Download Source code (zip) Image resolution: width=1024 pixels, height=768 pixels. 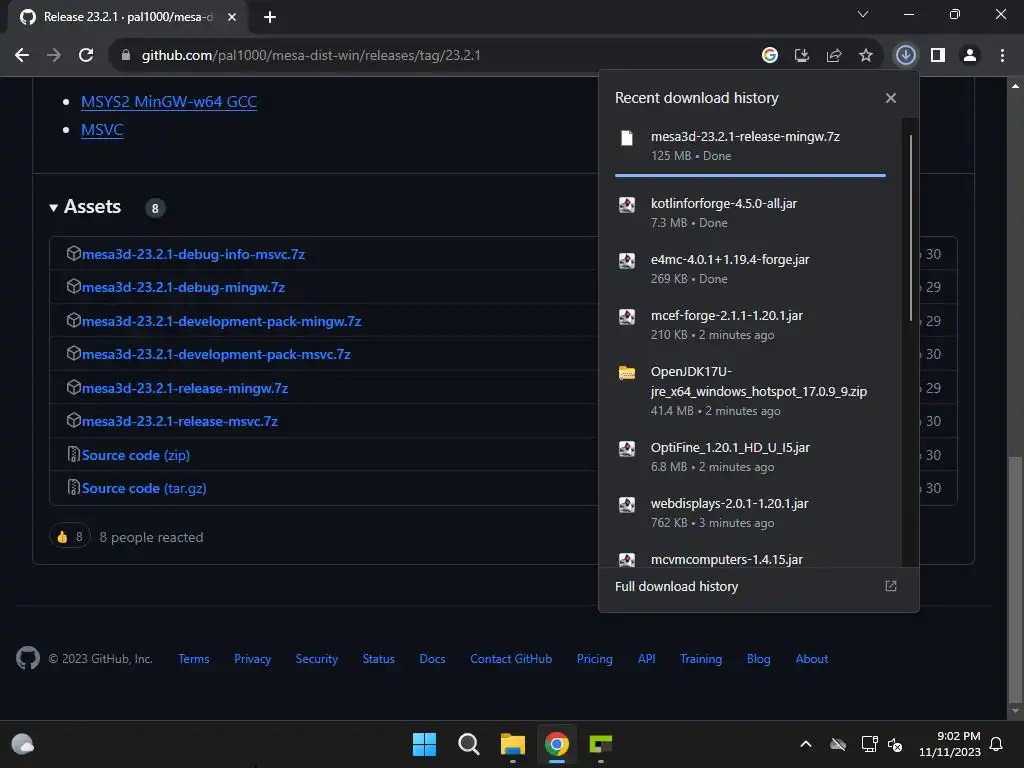136,455
